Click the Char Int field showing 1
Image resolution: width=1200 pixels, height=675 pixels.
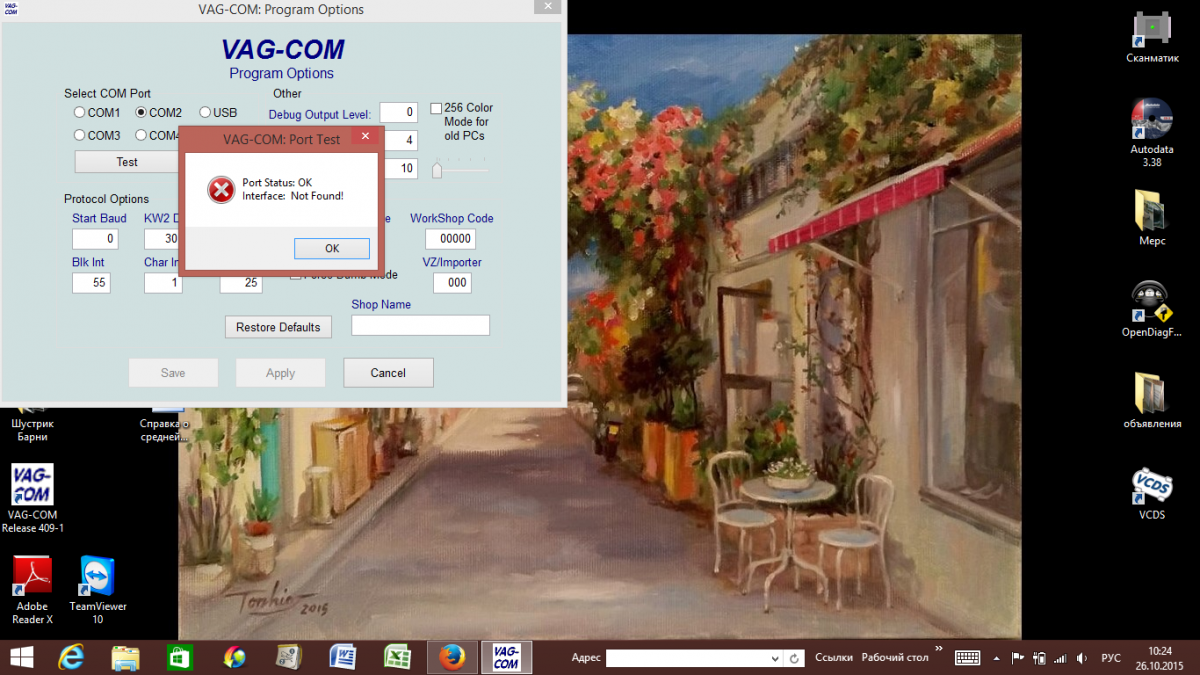point(163,283)
